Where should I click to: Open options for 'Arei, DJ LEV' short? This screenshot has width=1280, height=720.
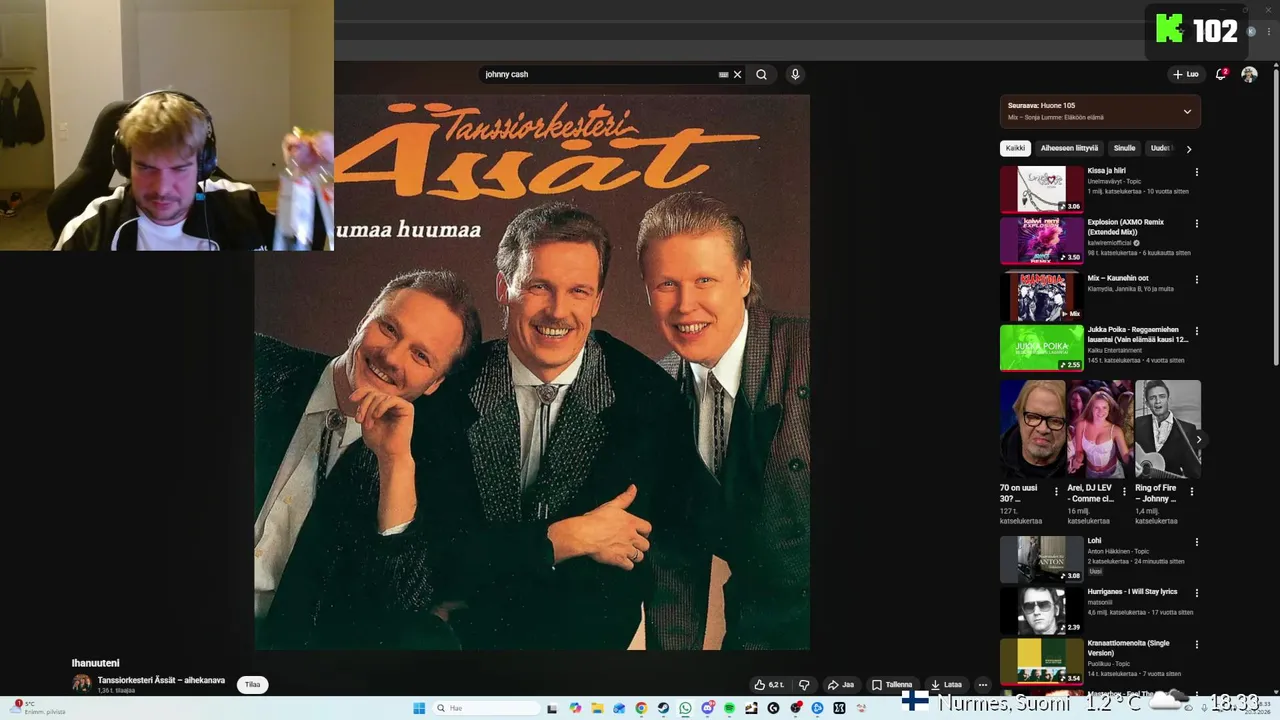coord(1124,491)
